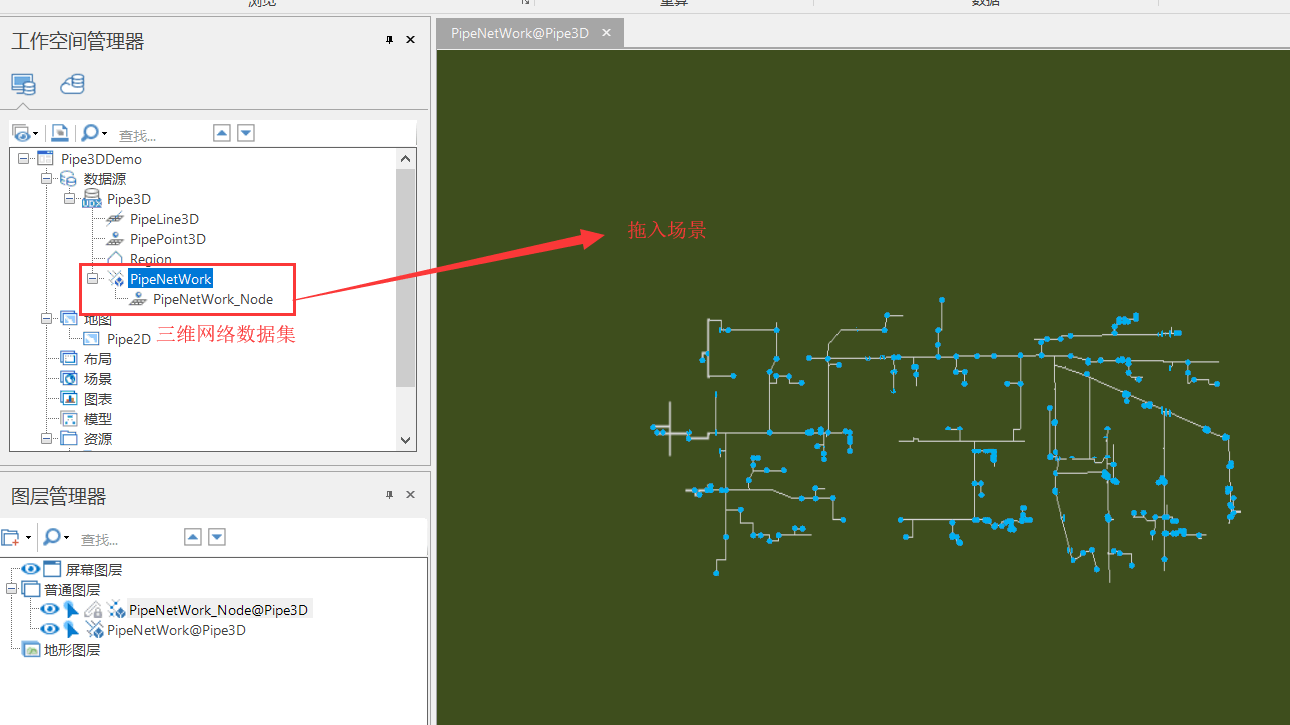Select the PipeNetWork_Node sub-dataset

pos(213,299)
